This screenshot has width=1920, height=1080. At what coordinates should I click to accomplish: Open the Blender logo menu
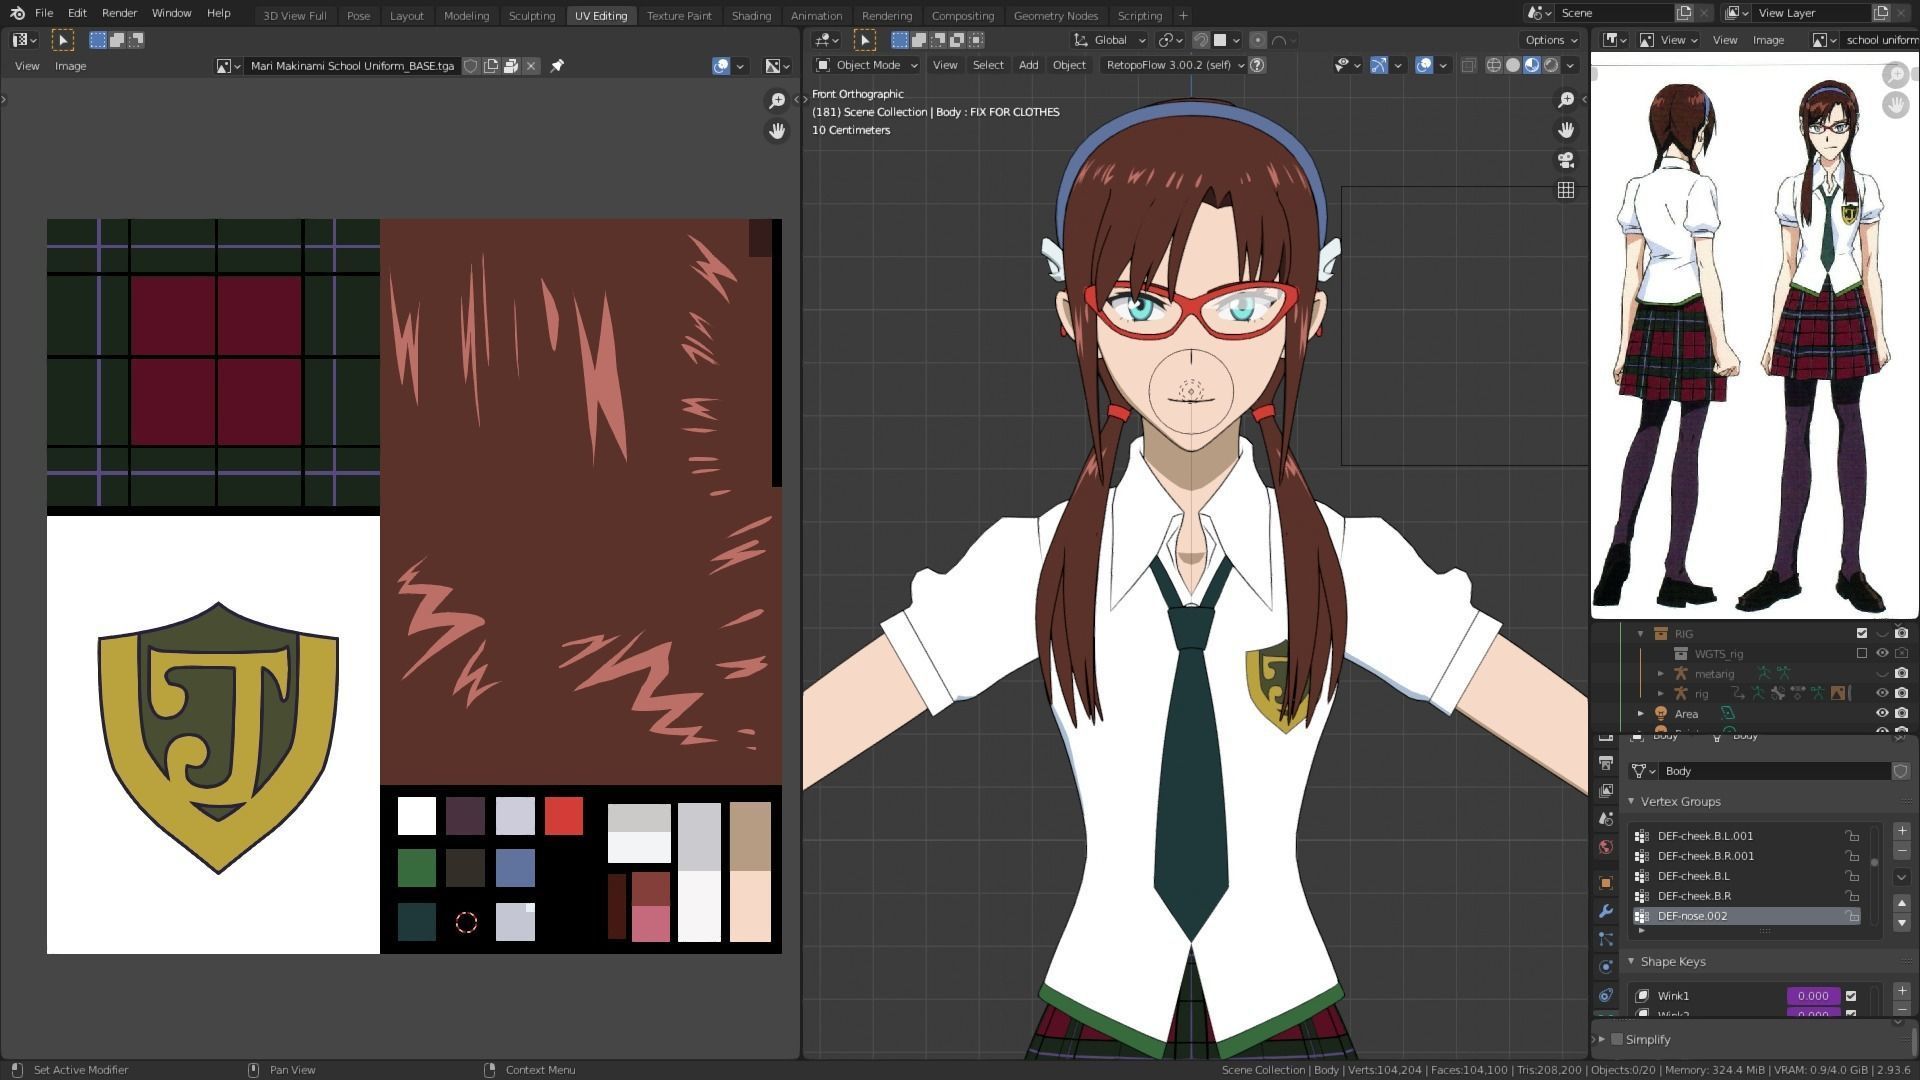click(x=16, y=13)
